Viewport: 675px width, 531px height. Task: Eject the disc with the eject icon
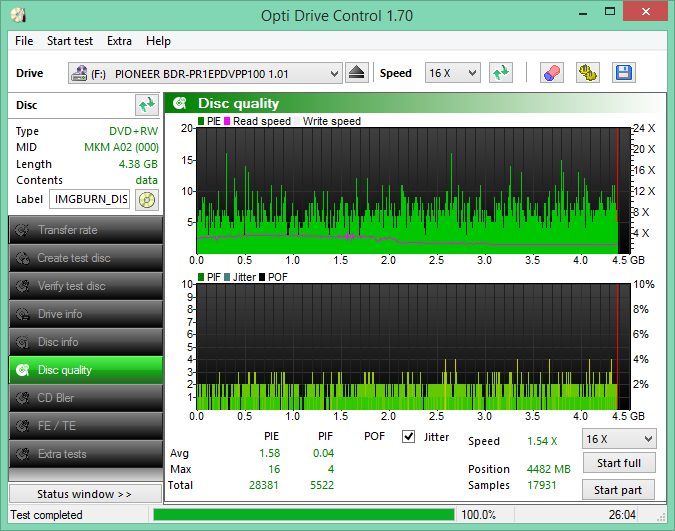(356, 73)
